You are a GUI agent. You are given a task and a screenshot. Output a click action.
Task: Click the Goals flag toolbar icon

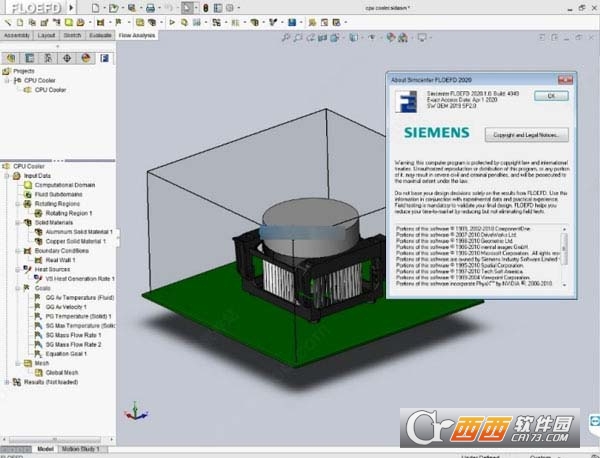pyautogui.click(x=118, y=23)
